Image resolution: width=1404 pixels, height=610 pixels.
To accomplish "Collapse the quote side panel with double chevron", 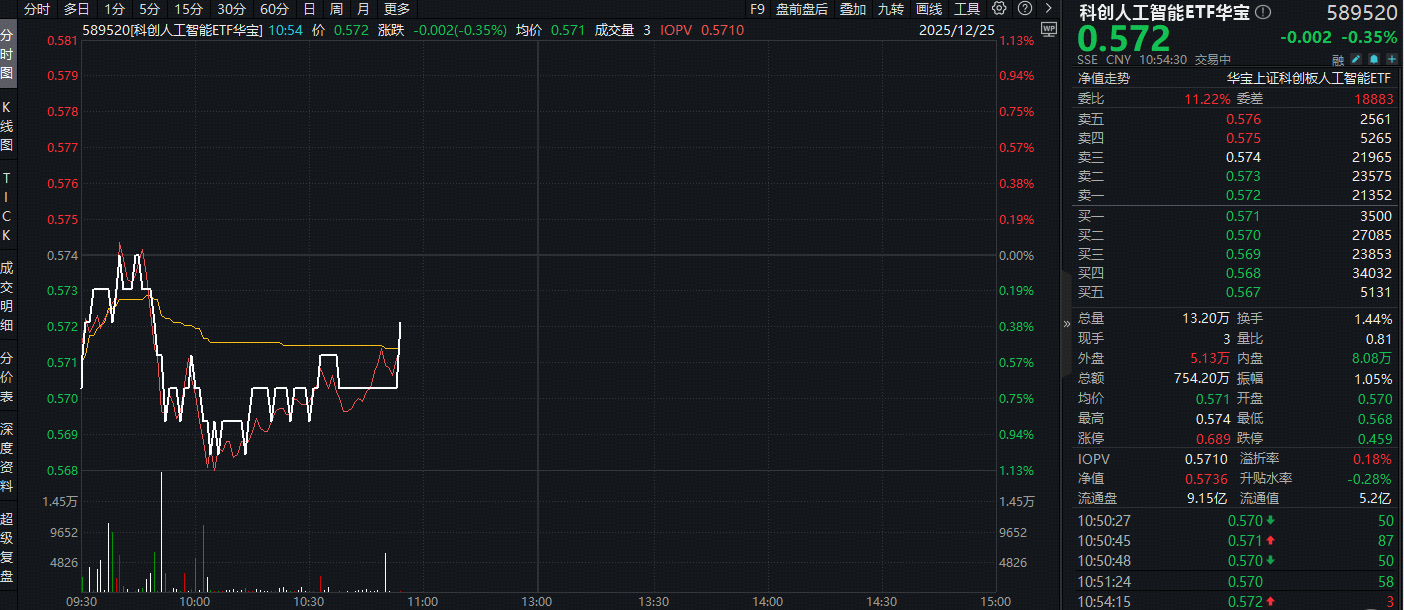I will pos(1066,324).
